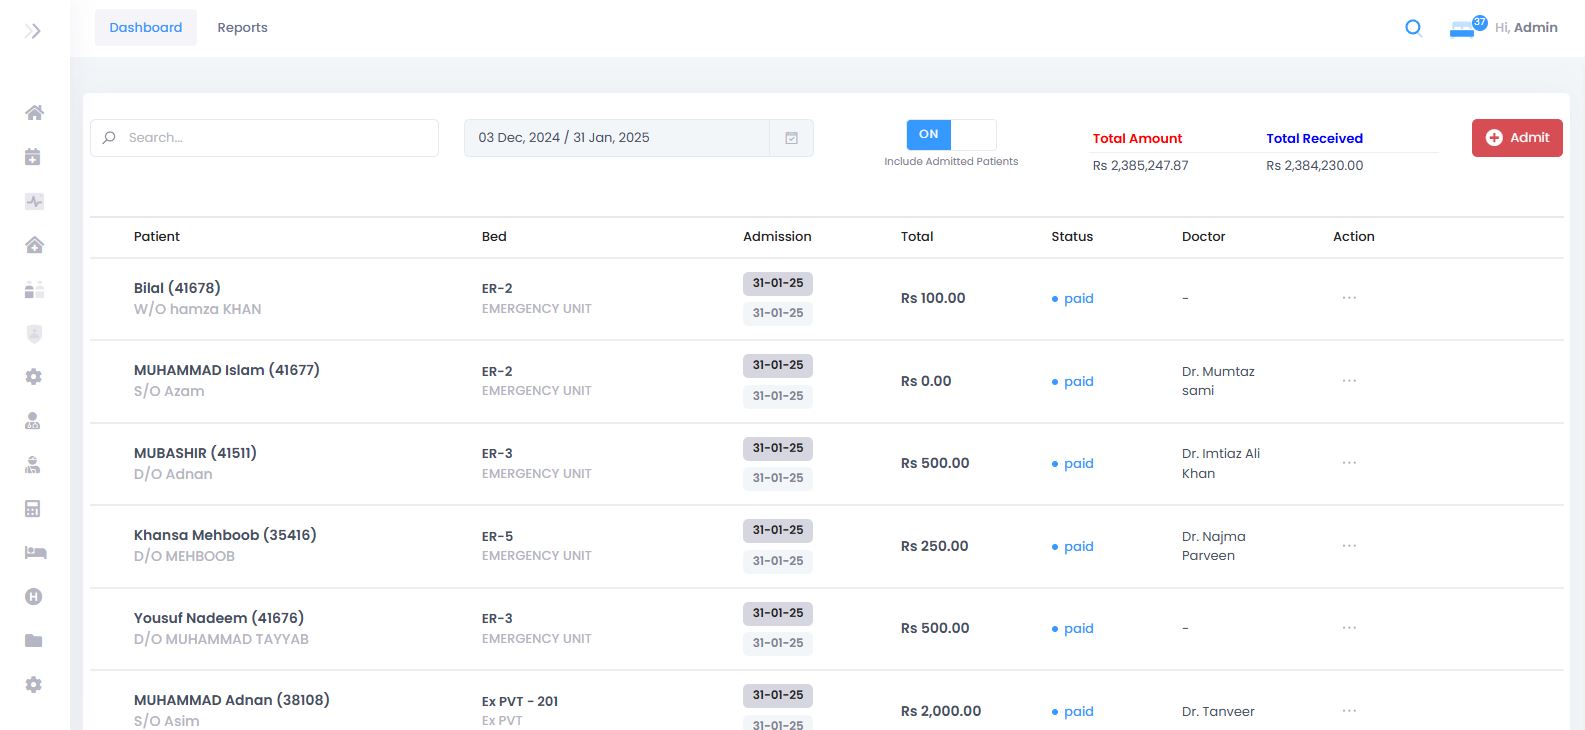This screenshot has width=1585, height=730.
Task: Click the calculator icon in the sidebar
Action: pyautogui.click(x=33, y=509)
